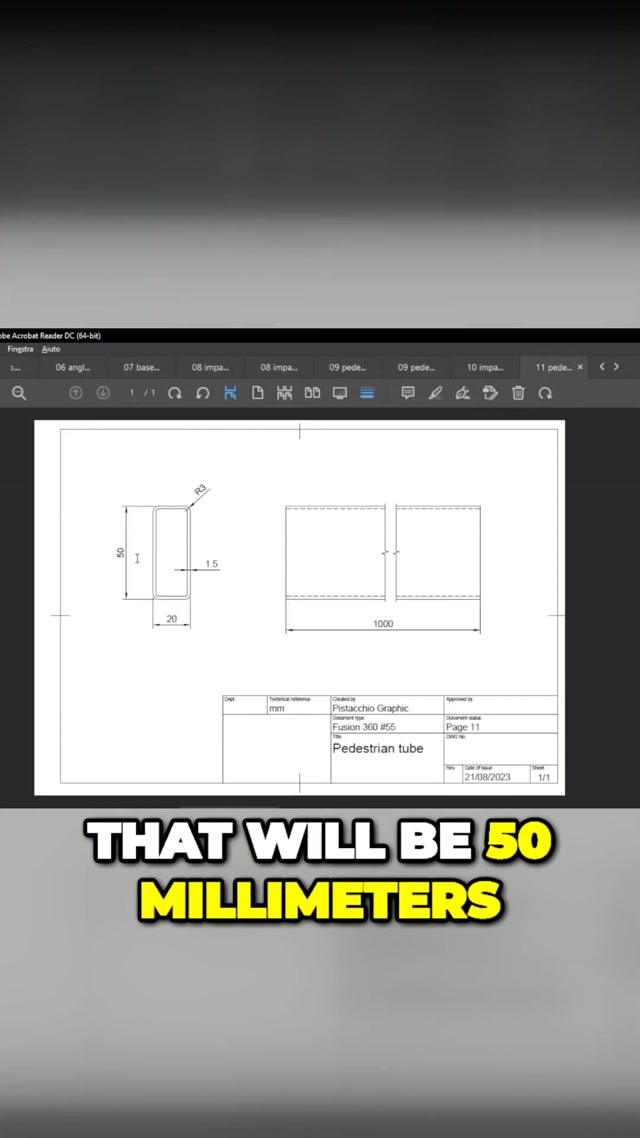This screenshot has height=1138, width=640.
Task: Click the zoom out magnifier icon
Action: [x=19, y=393]
